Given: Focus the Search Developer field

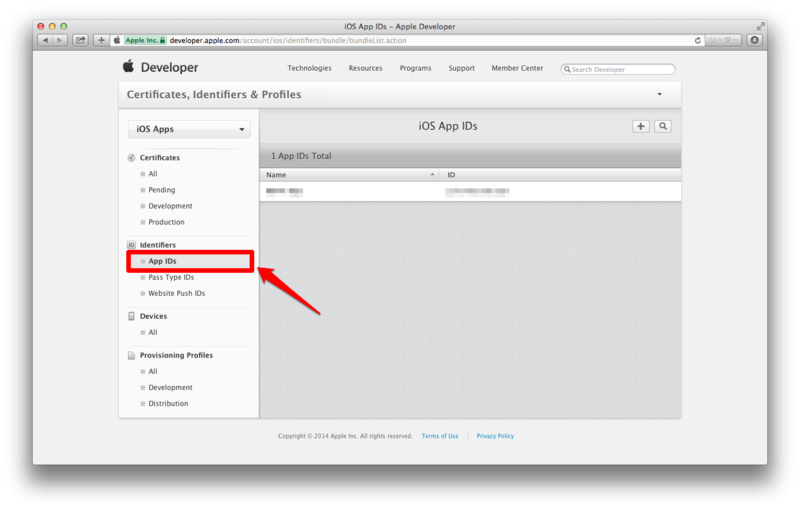Looking at the screenshot, I should coord(618,69).
